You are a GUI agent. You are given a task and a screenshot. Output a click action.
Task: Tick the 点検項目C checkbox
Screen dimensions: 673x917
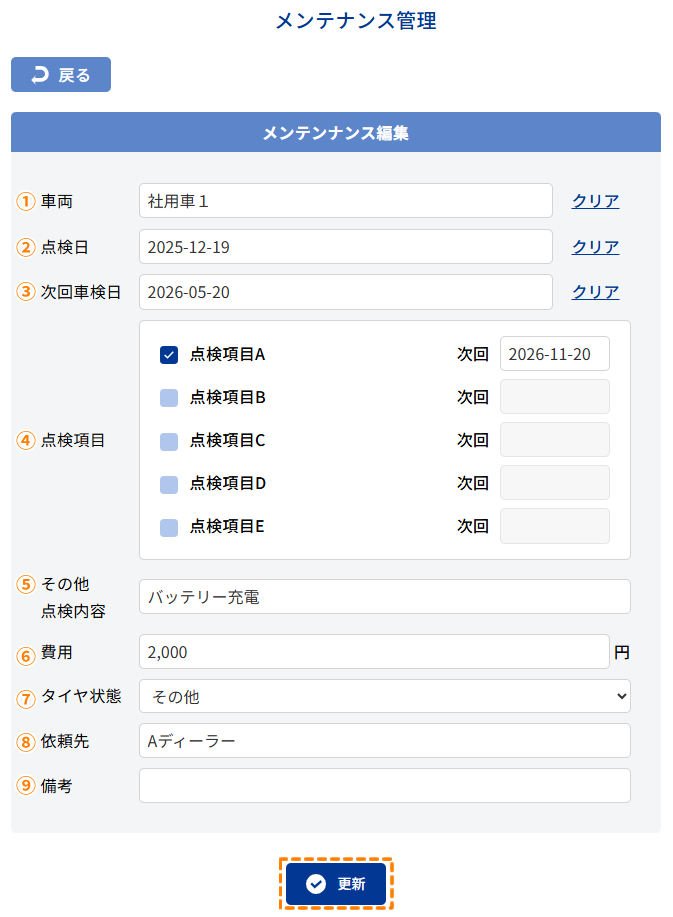pyautogui.click(x=169, y=440)
